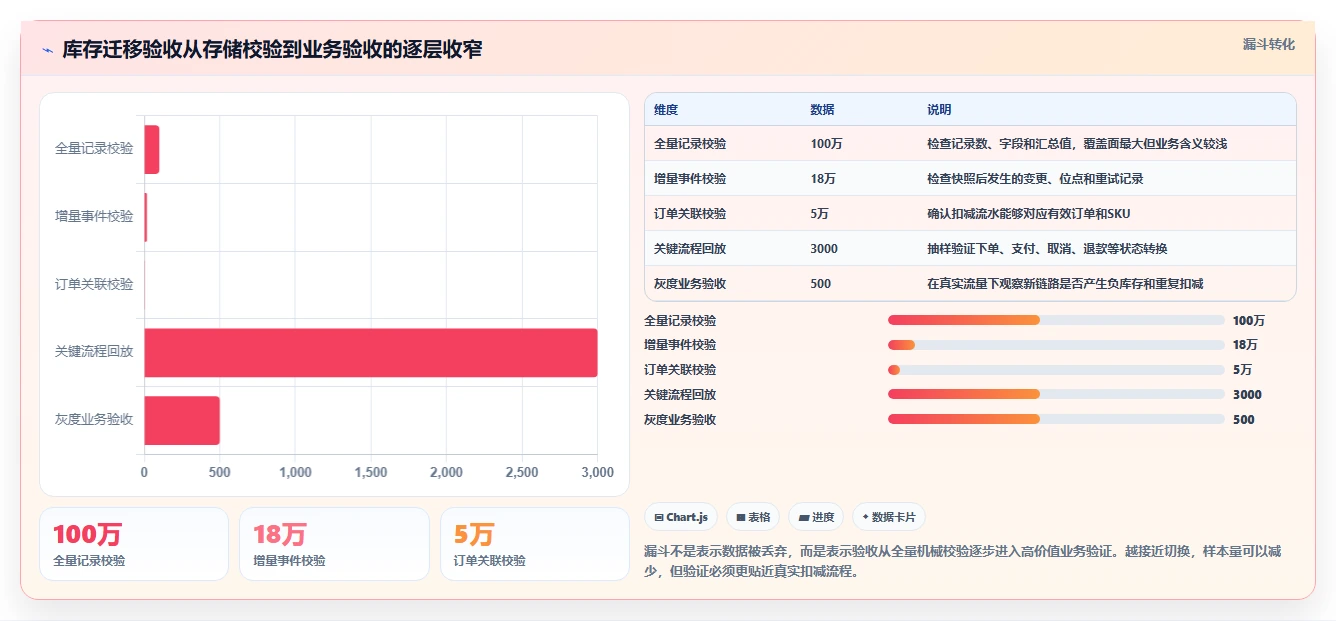
Task: Click the 关键流程回放 bar in the chart
Action: click(x=371, y=353)
